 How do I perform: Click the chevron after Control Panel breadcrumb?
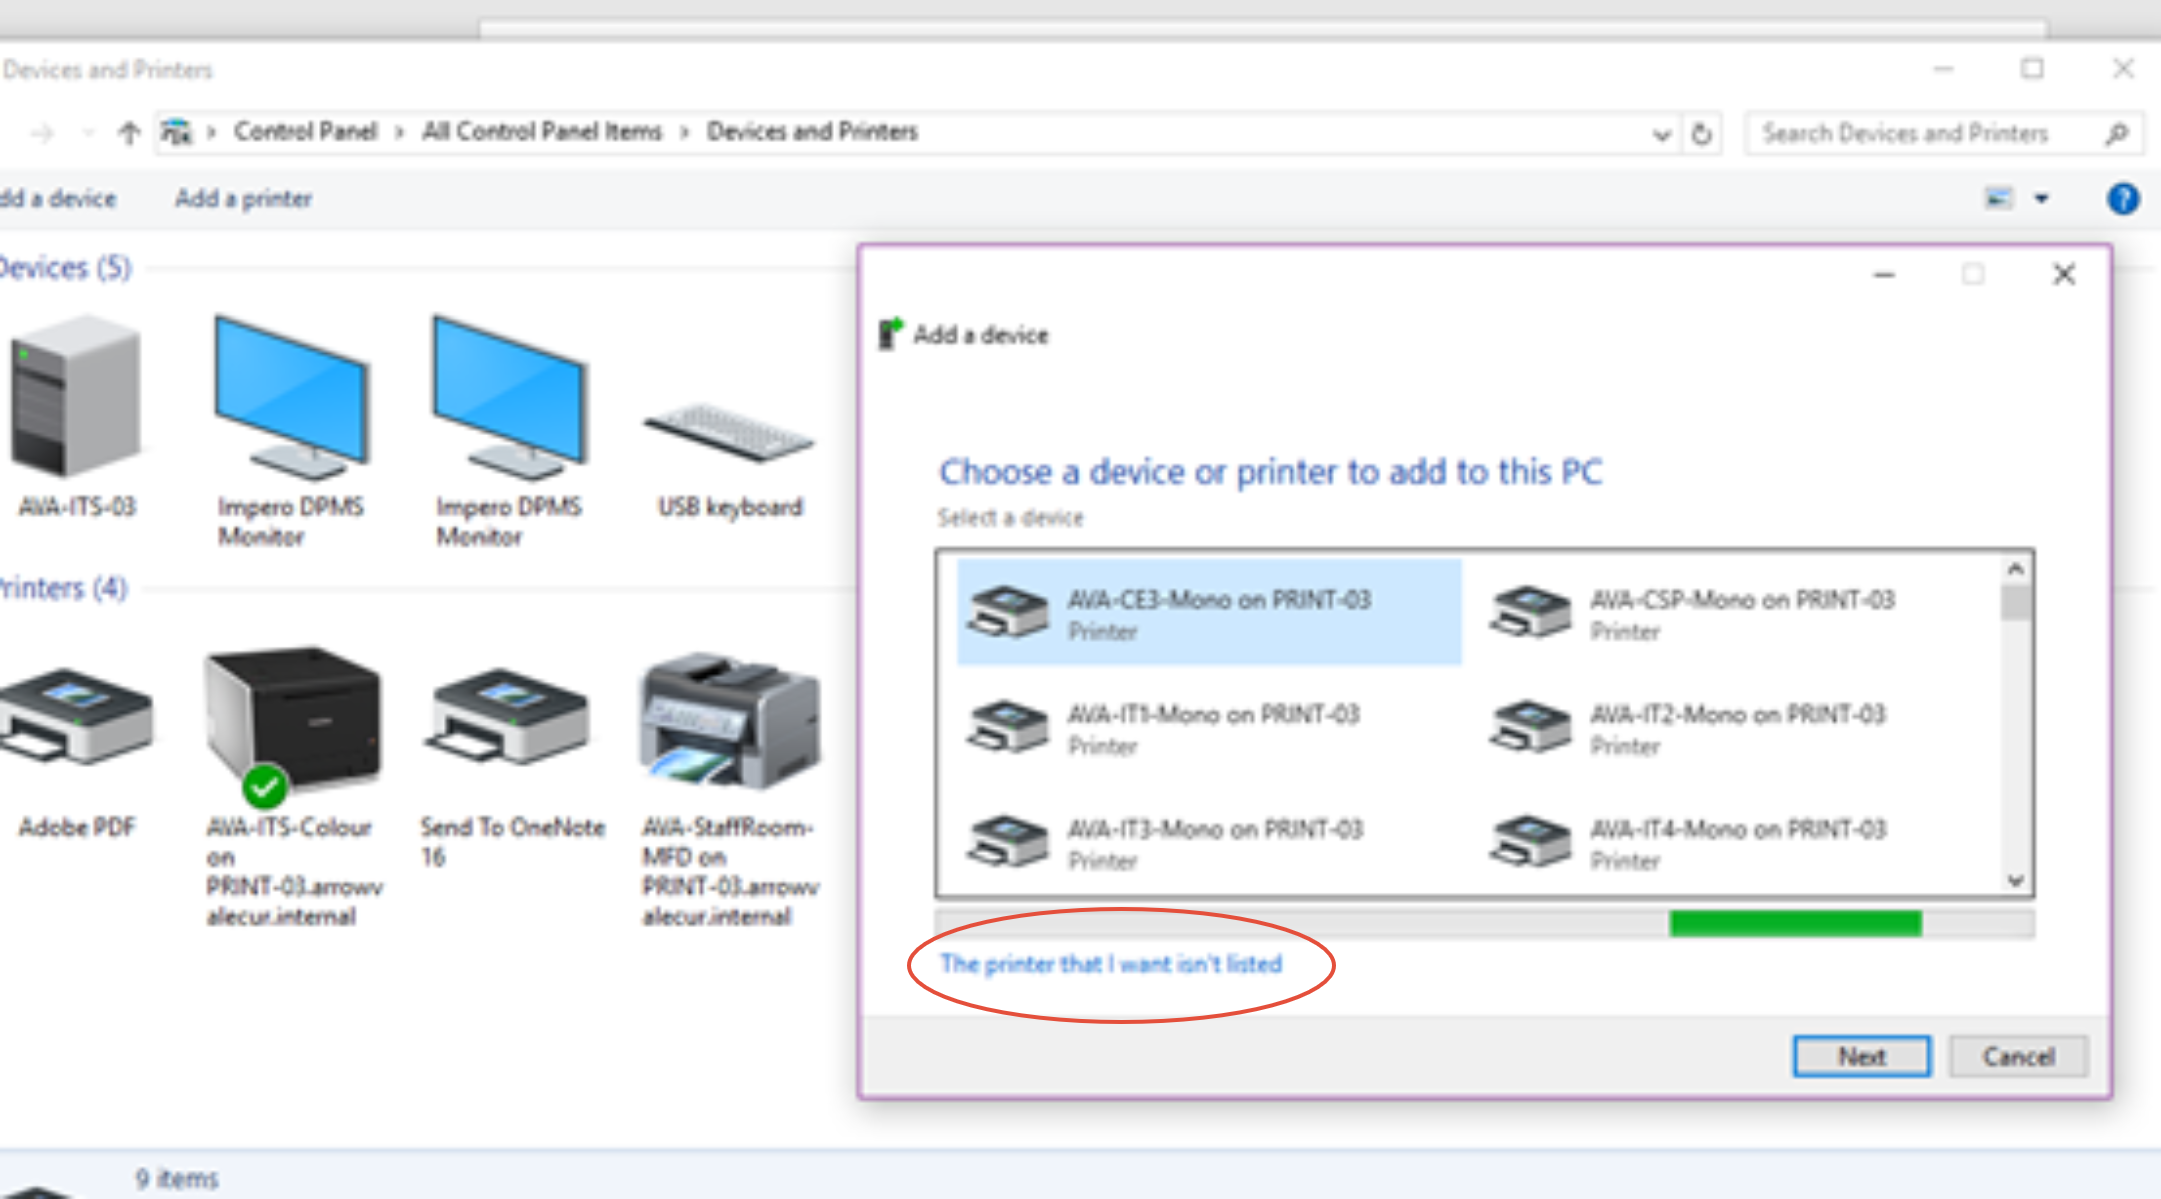(399, 133)
